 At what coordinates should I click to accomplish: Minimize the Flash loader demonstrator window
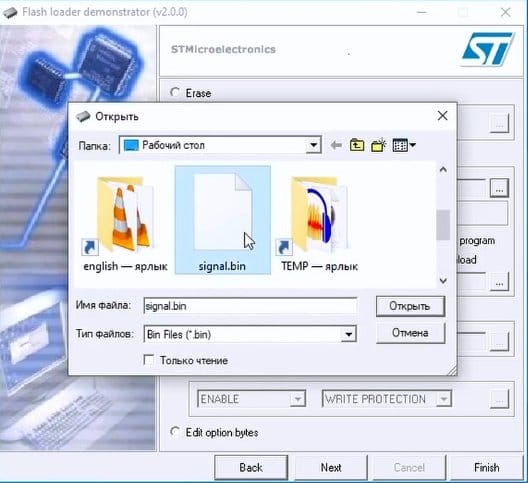tap(422, 12)
